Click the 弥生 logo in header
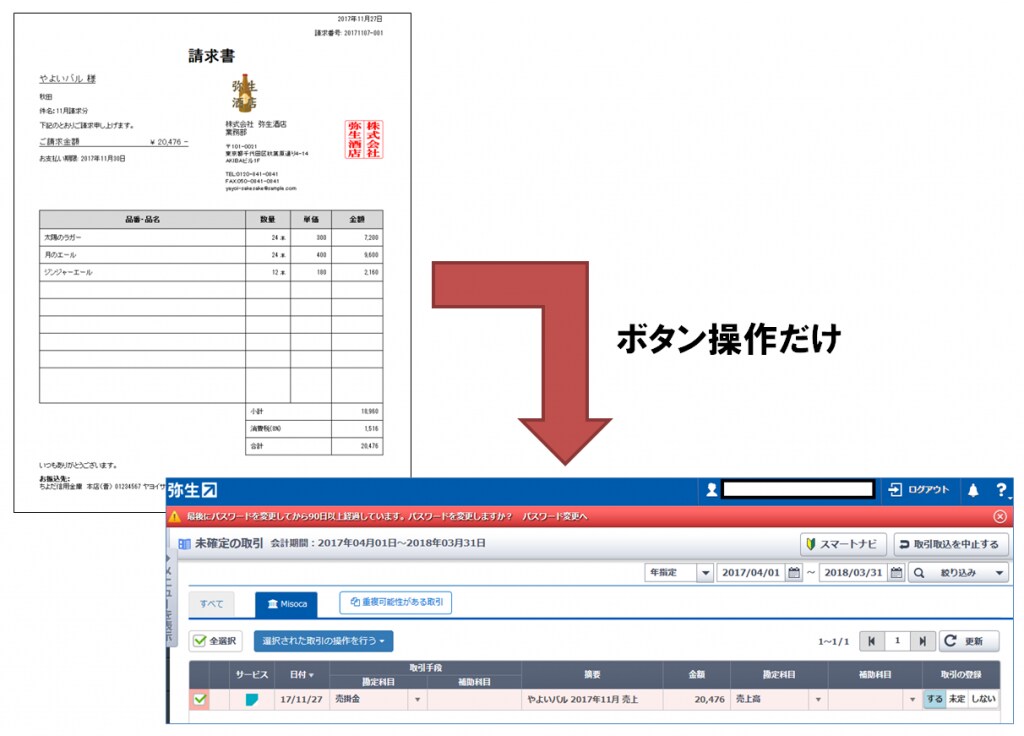The image size is (1024, 736). tap(192, 490)
